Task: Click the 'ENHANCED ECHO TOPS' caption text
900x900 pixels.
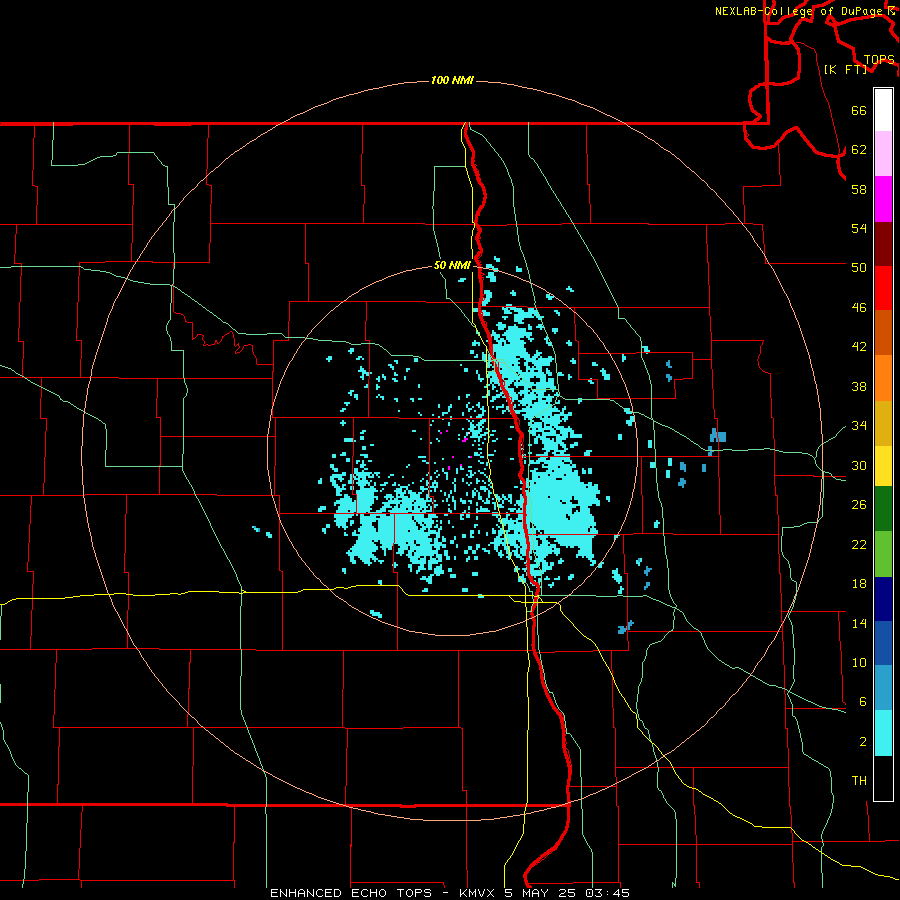Action: click(351, 893)
